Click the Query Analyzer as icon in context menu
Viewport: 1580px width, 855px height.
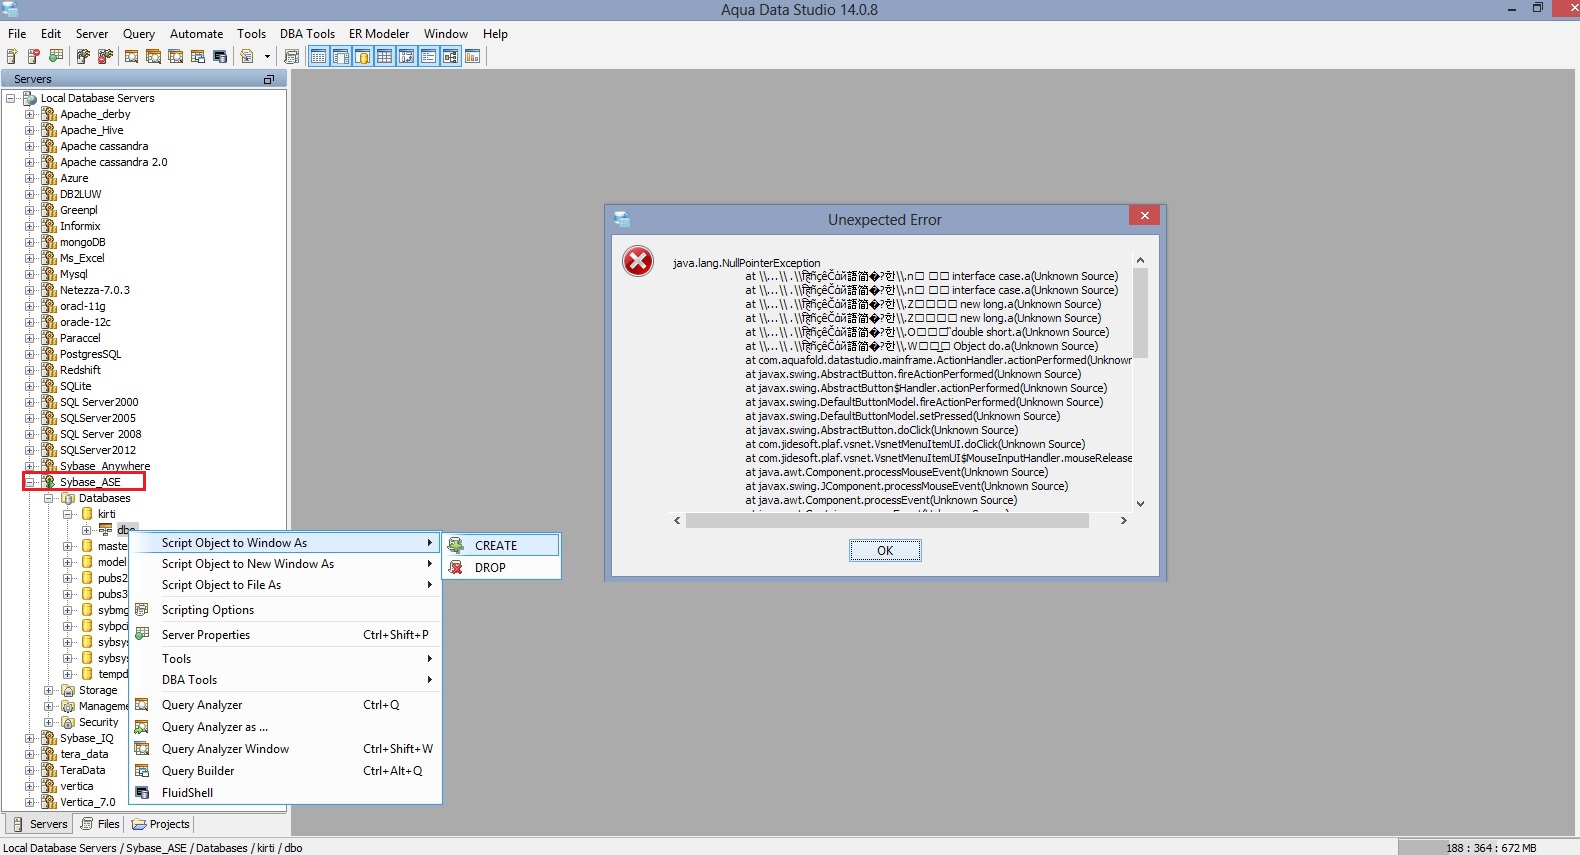point(142,727)
